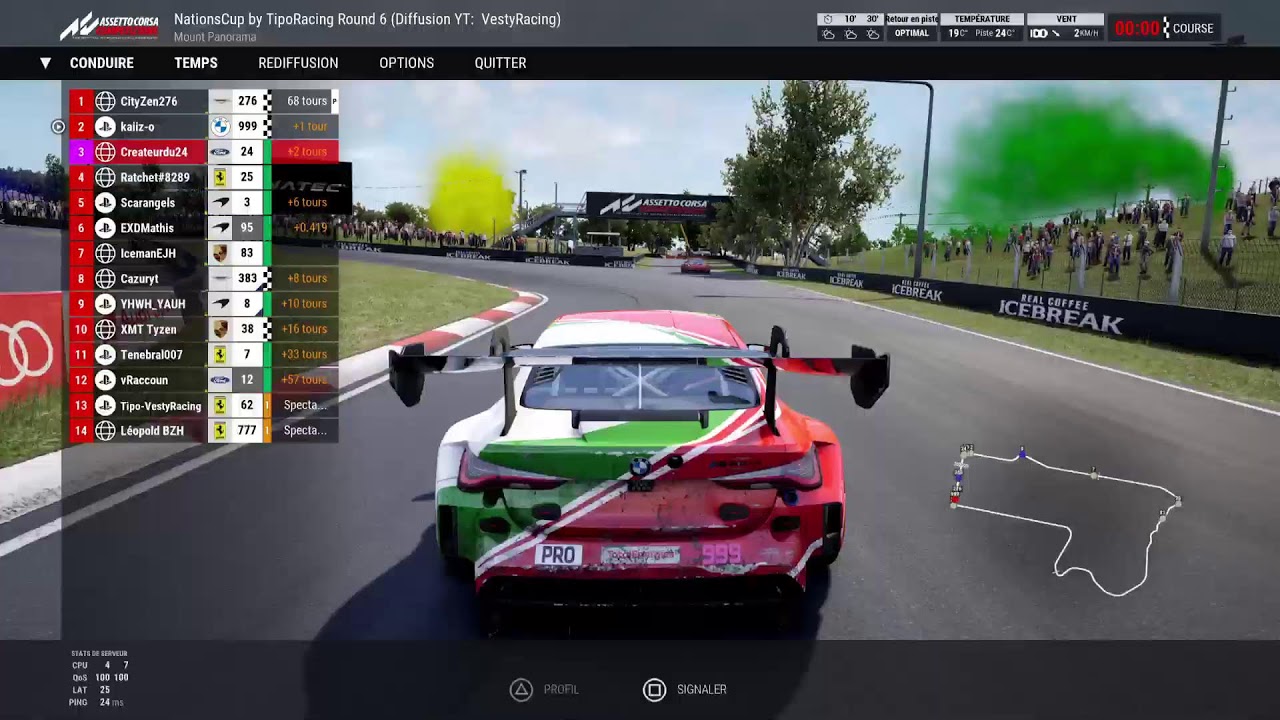The height and width of the screenshot is (720, 1280).
Task: Click the PlayStation icon beside Scarangels
Action: pos(105,203)
